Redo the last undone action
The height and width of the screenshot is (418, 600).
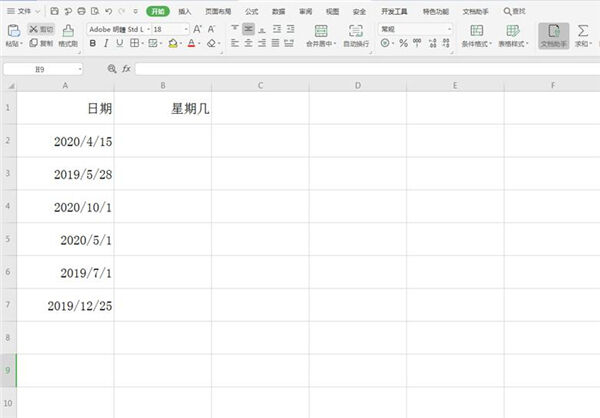tap(122, 11)
